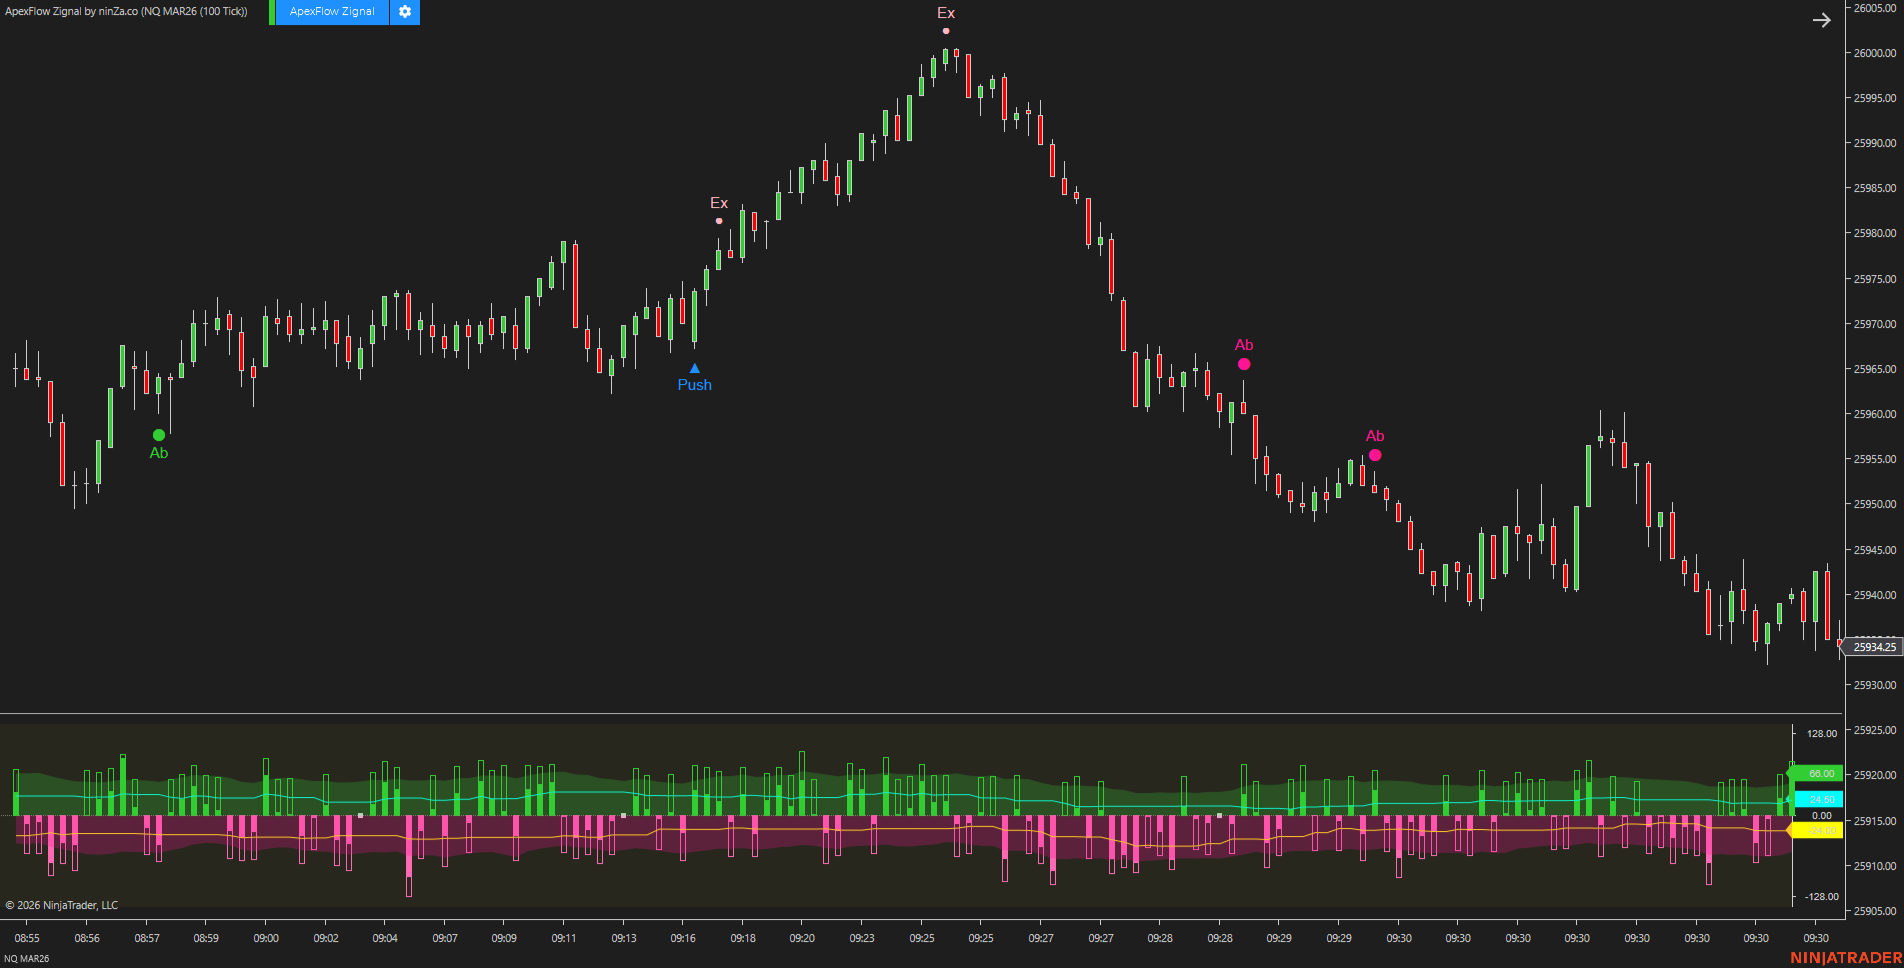This screenshot has height=968, width=1904.
Task: Click the yellow -24.00 indicator value tag
Action: (1820, 830)
